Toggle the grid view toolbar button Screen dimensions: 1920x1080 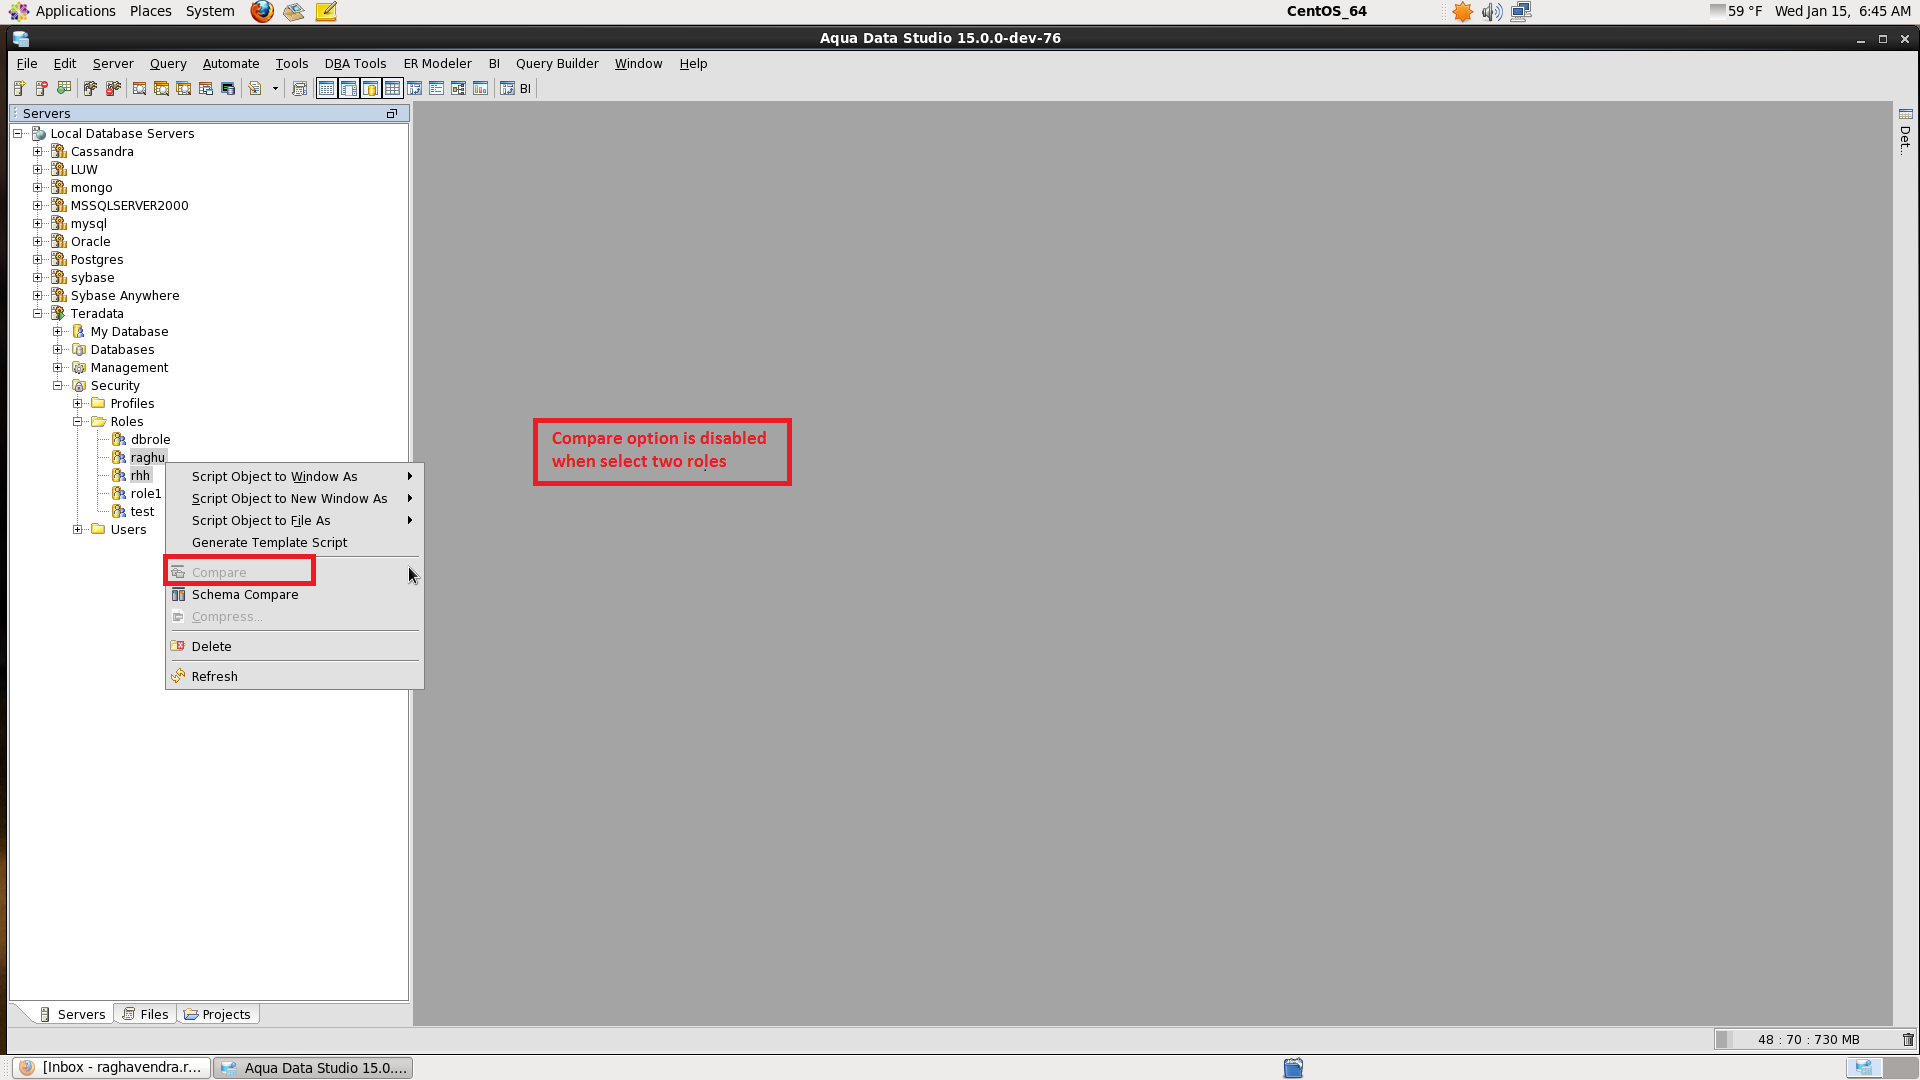tap(392, 89)
